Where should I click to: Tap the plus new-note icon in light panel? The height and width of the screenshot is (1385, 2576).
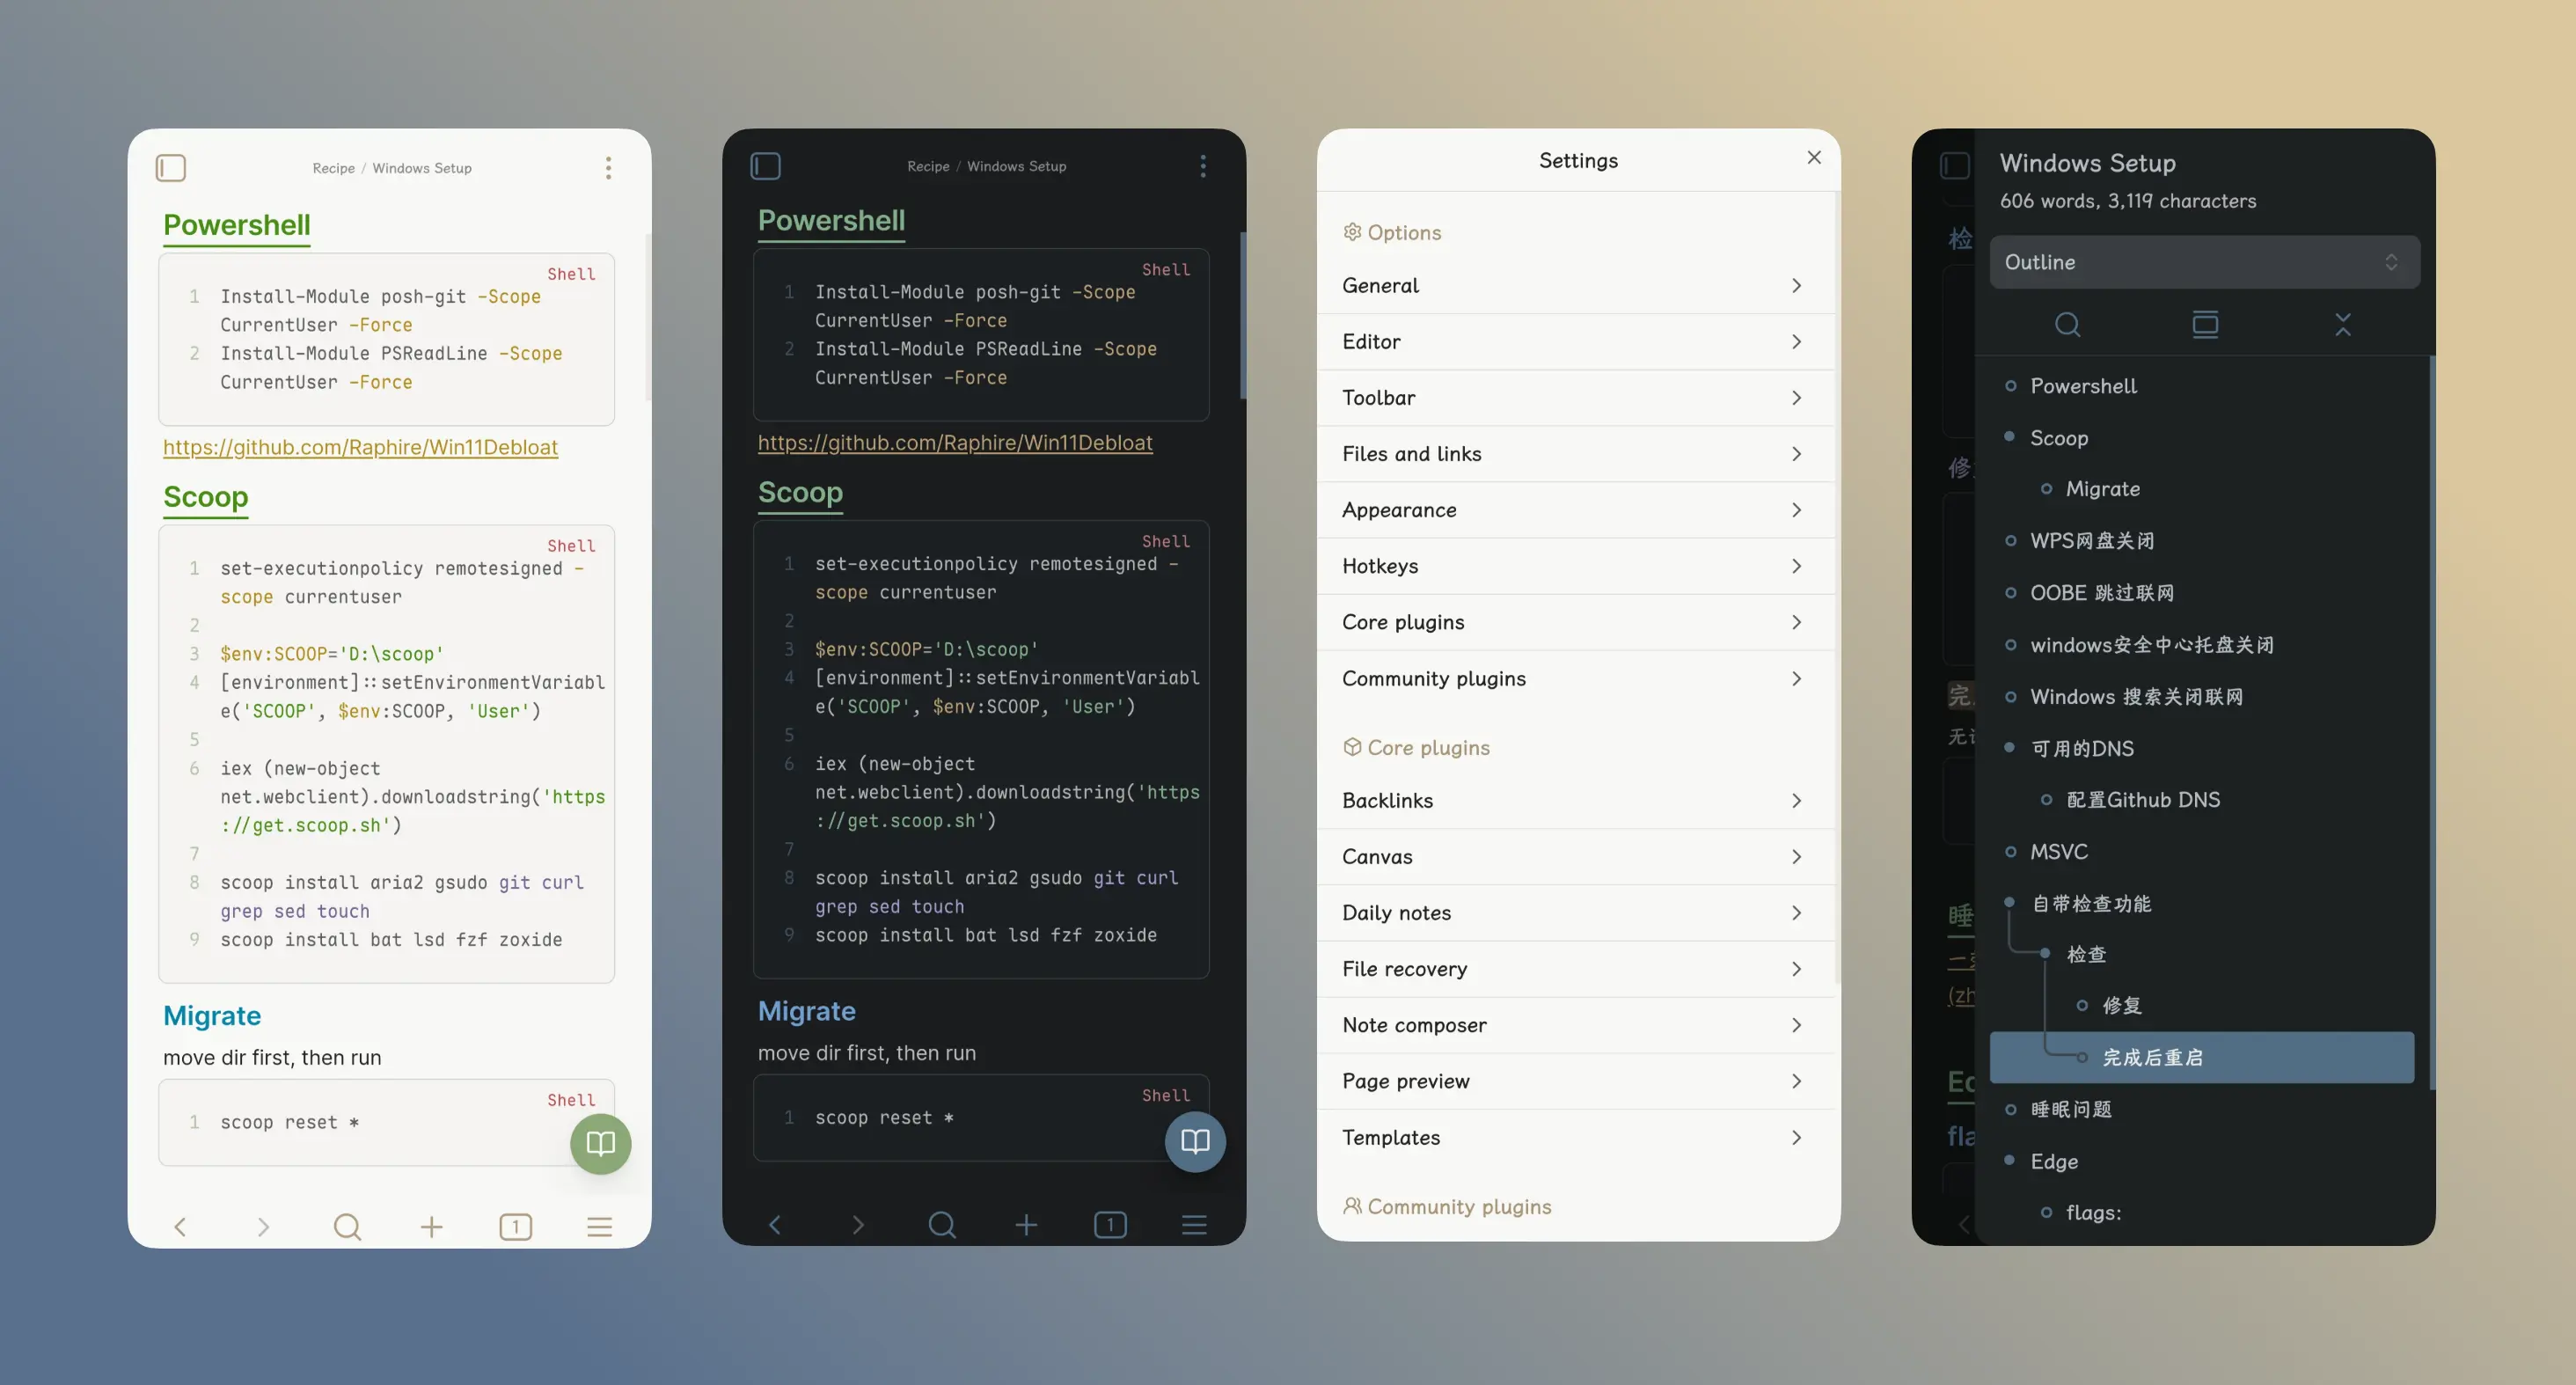431,1227
